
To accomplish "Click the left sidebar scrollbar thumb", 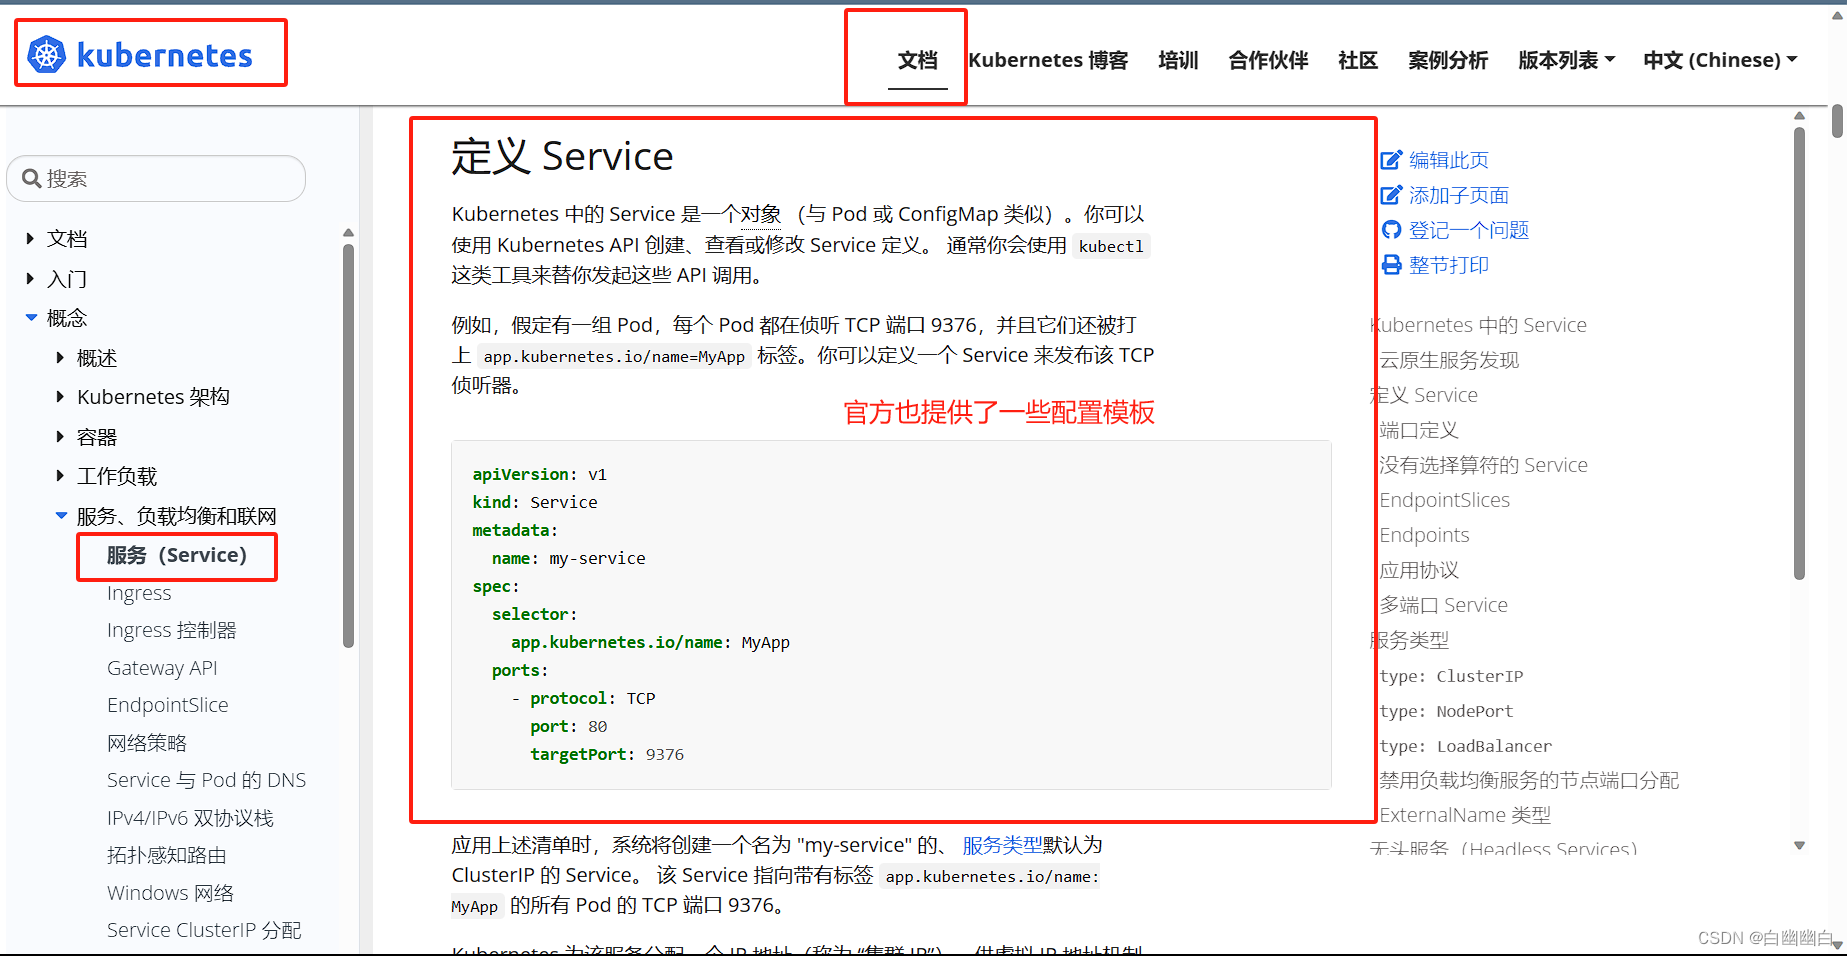I will [348, 446].
